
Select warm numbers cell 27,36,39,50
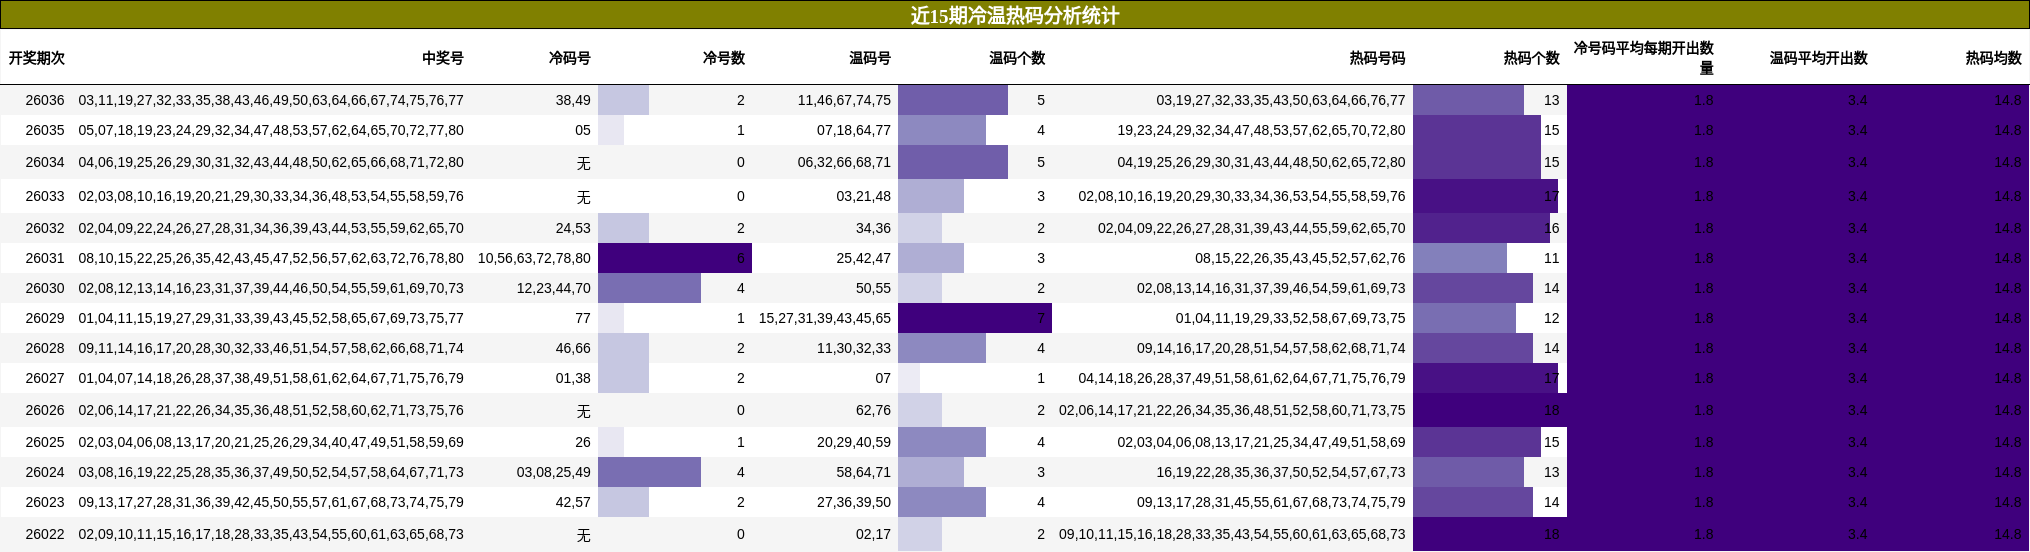[x=854, y=502]
